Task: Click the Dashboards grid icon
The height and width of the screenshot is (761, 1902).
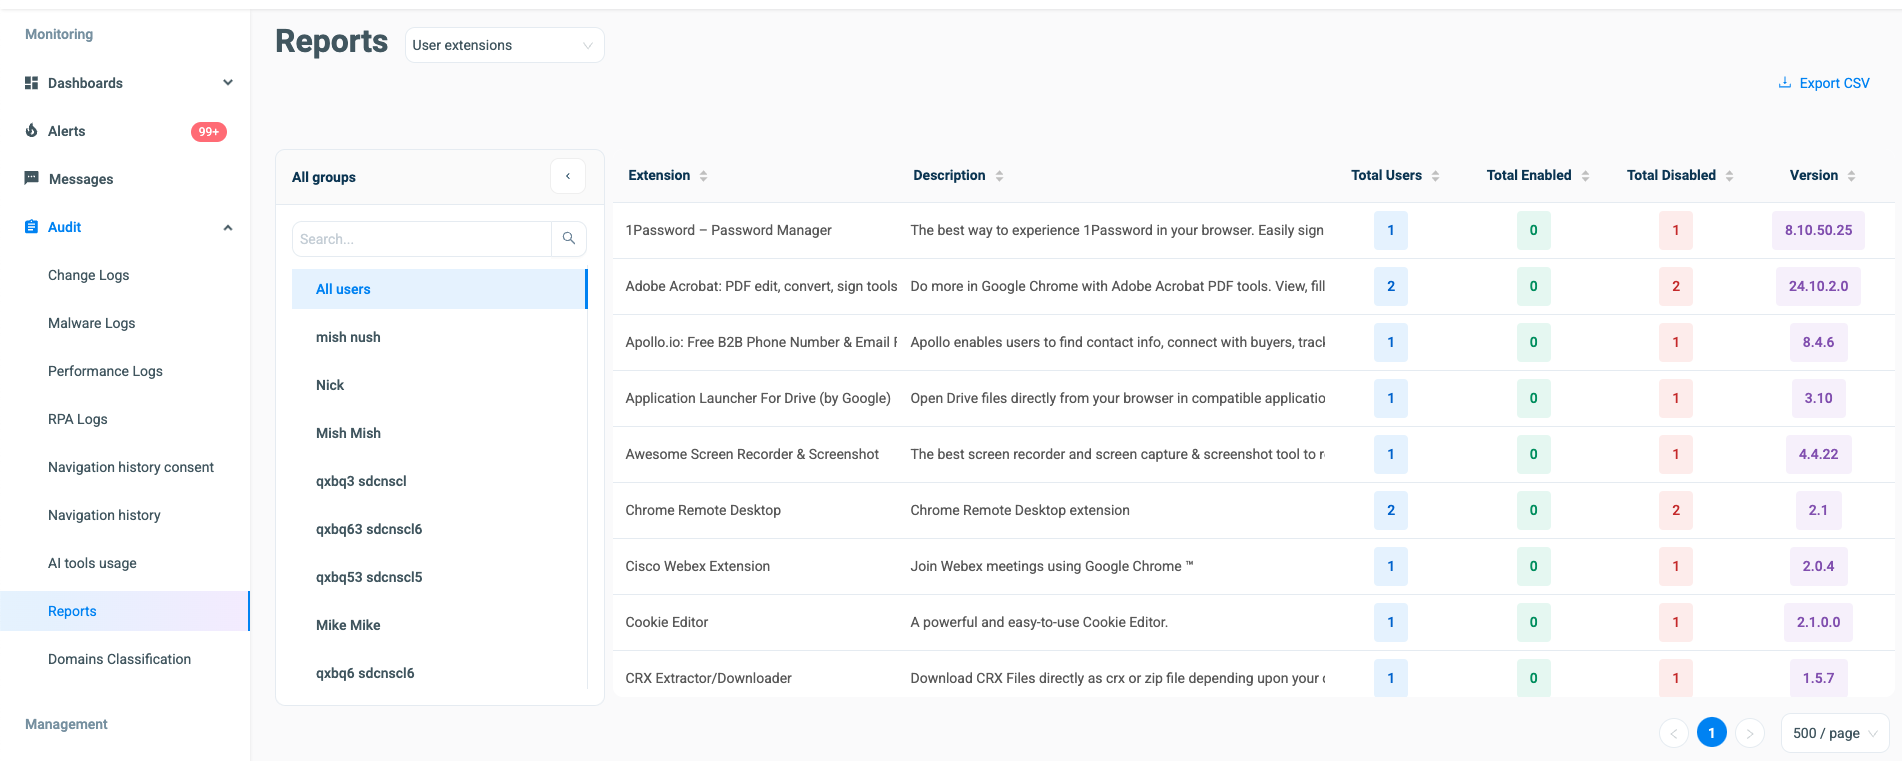Action: [x=31, y=83]
